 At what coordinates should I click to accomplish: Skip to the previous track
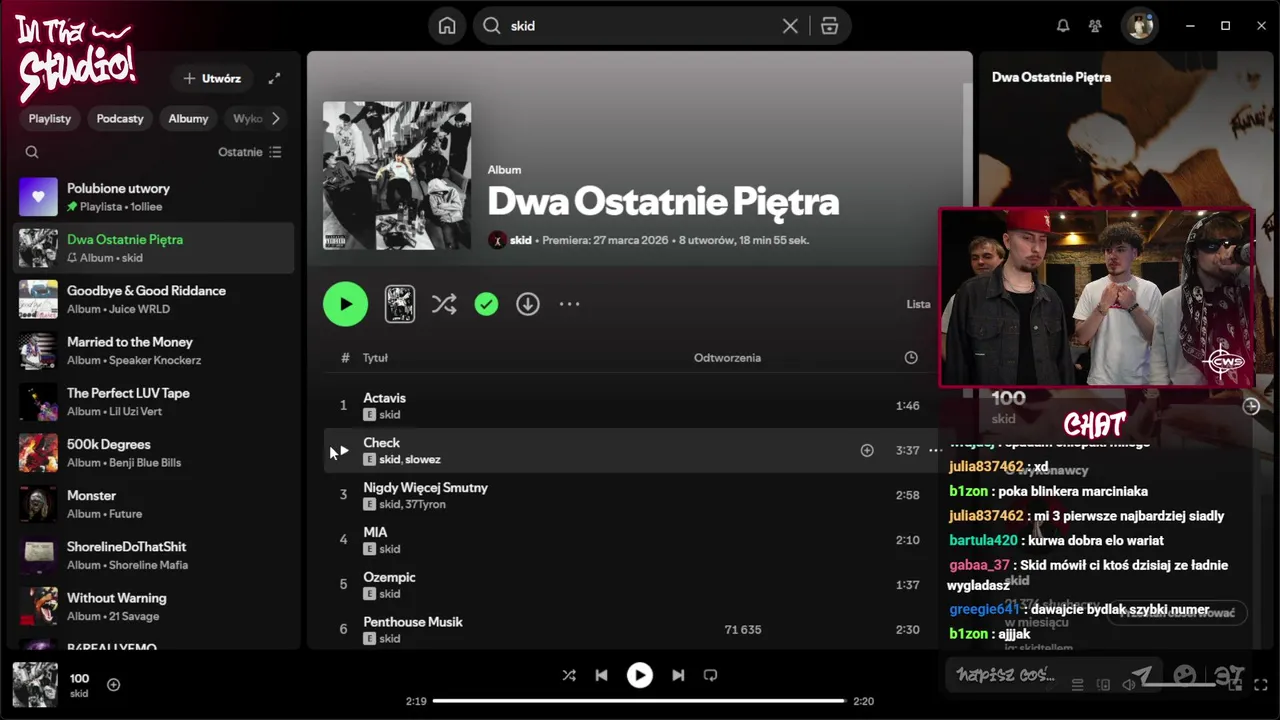click(x=601, y=675)
